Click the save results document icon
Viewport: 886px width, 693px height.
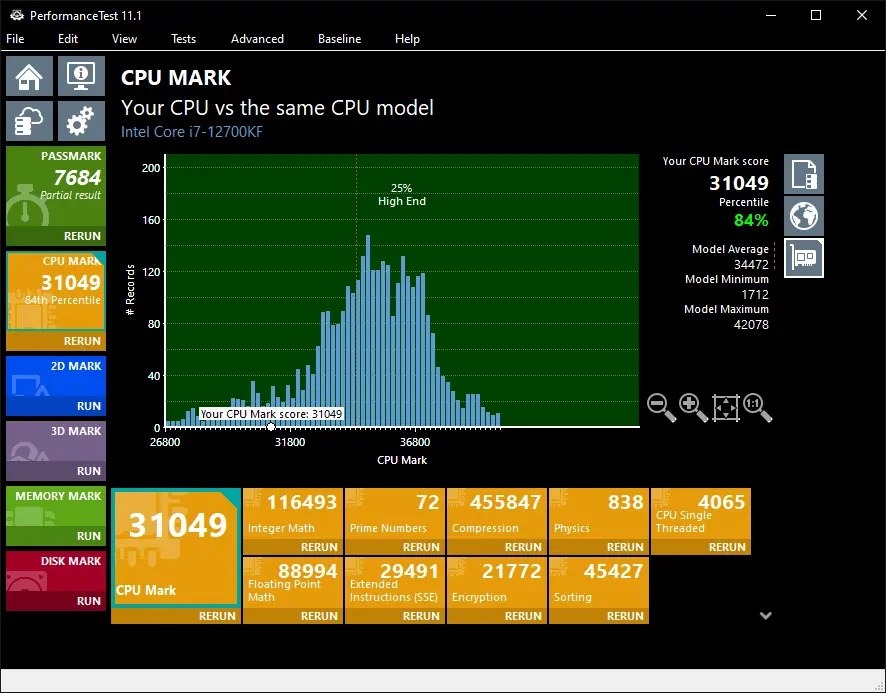click(x=804, y=174)
